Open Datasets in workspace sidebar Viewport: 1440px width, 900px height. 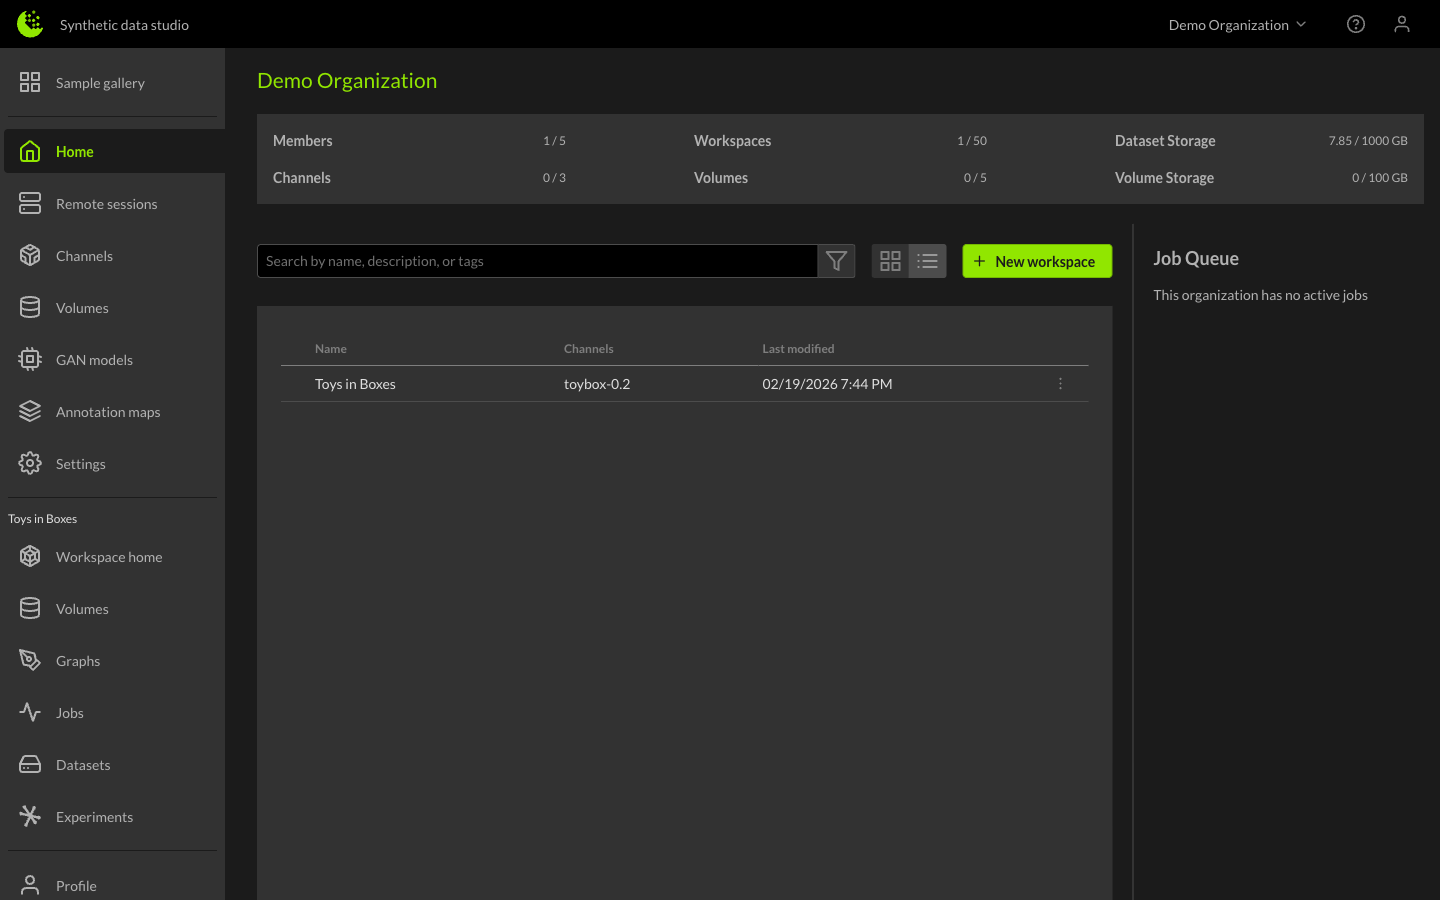[x=83, y=765]
